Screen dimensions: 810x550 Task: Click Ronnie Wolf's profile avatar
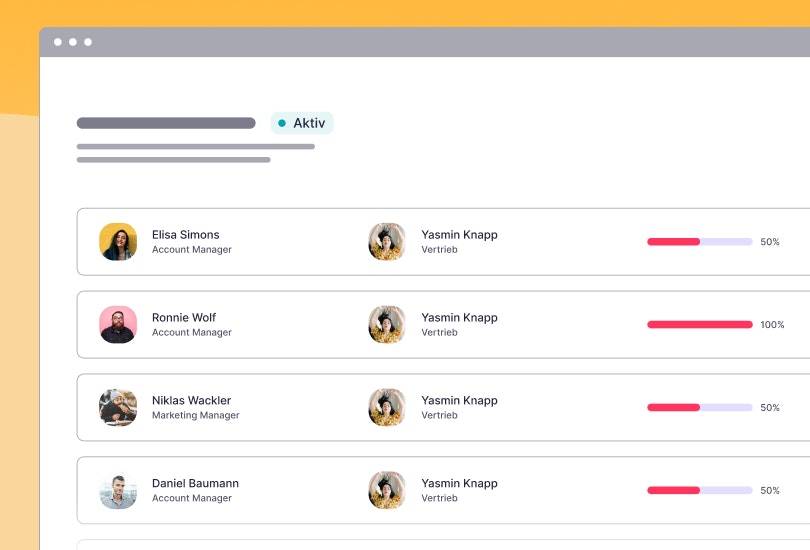(x=118, y=325)
